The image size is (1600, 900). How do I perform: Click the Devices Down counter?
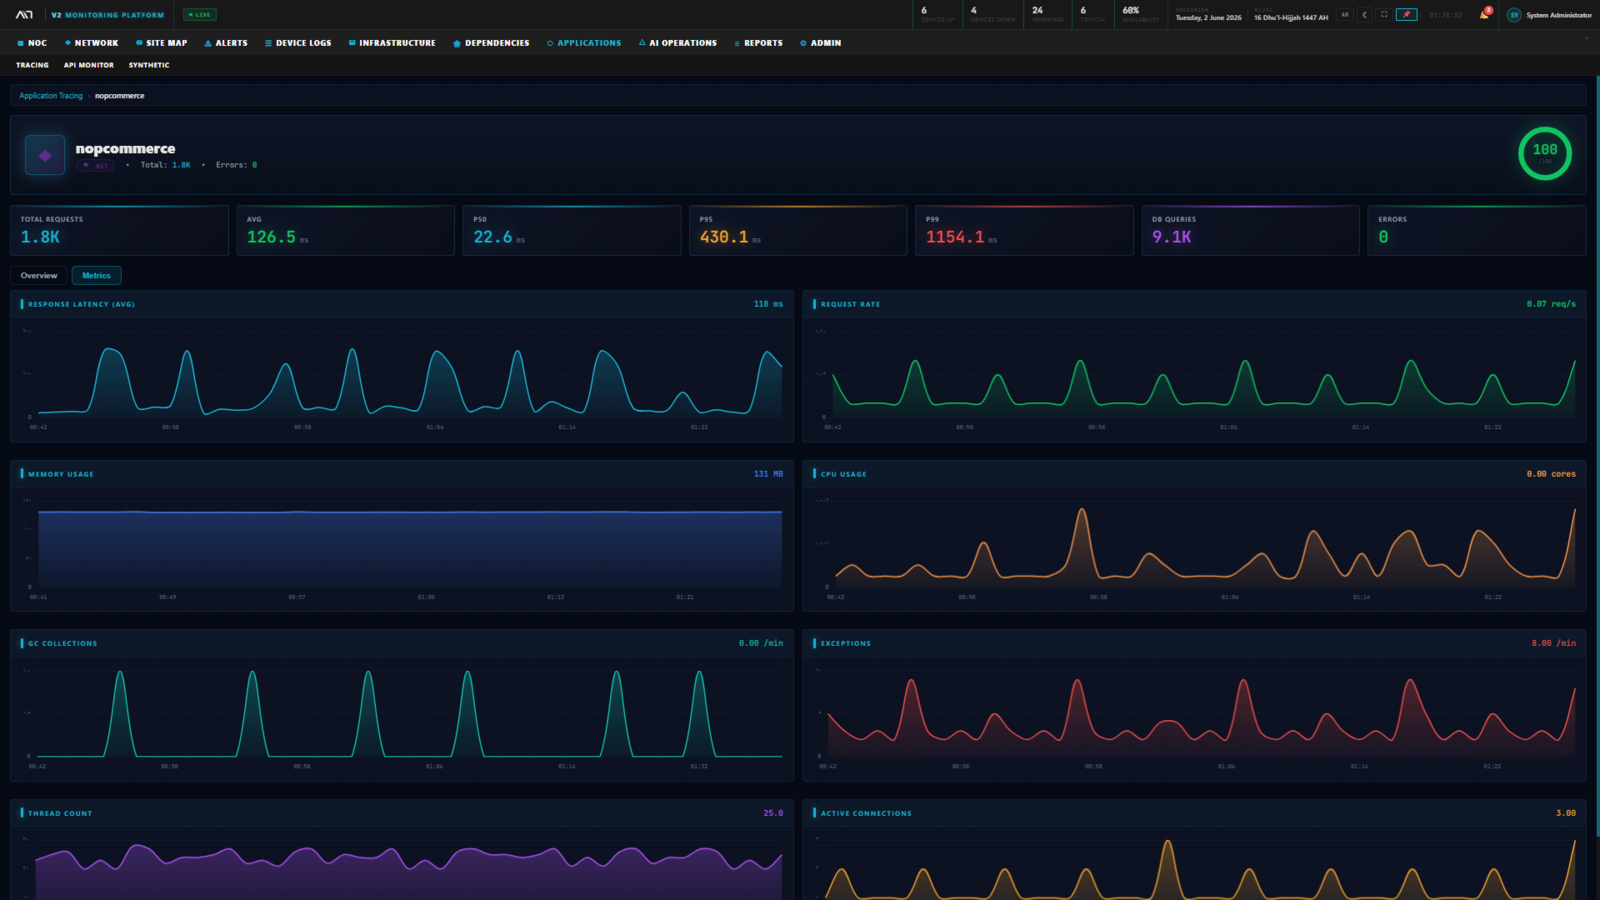point(992,14)
